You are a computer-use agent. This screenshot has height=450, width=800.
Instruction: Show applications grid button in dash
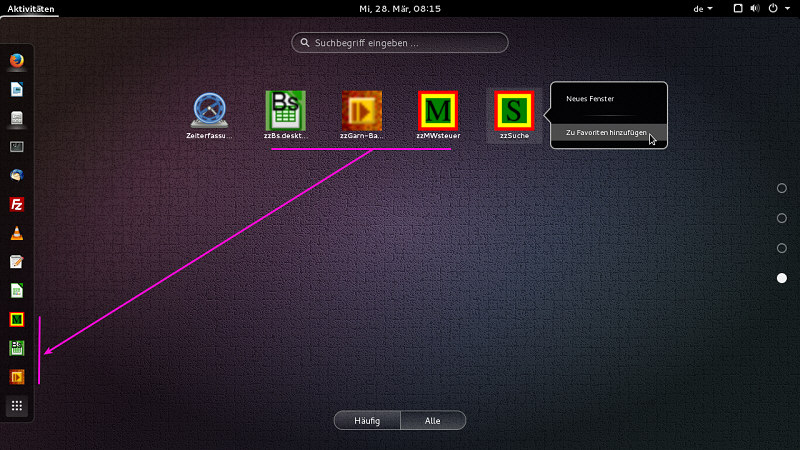[x=16, y=406]
